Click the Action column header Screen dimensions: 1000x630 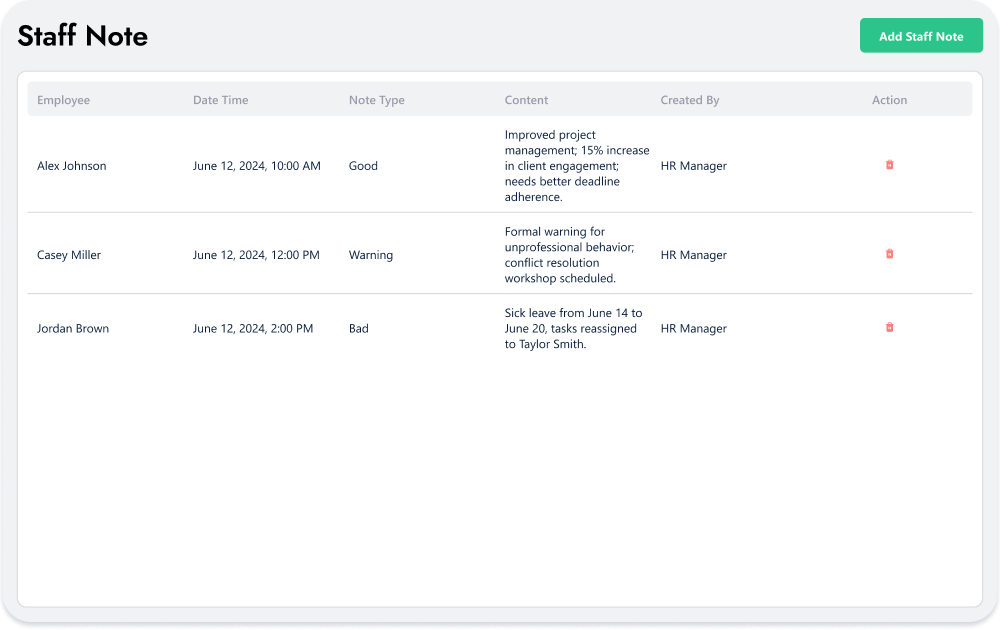coord(889,100)
